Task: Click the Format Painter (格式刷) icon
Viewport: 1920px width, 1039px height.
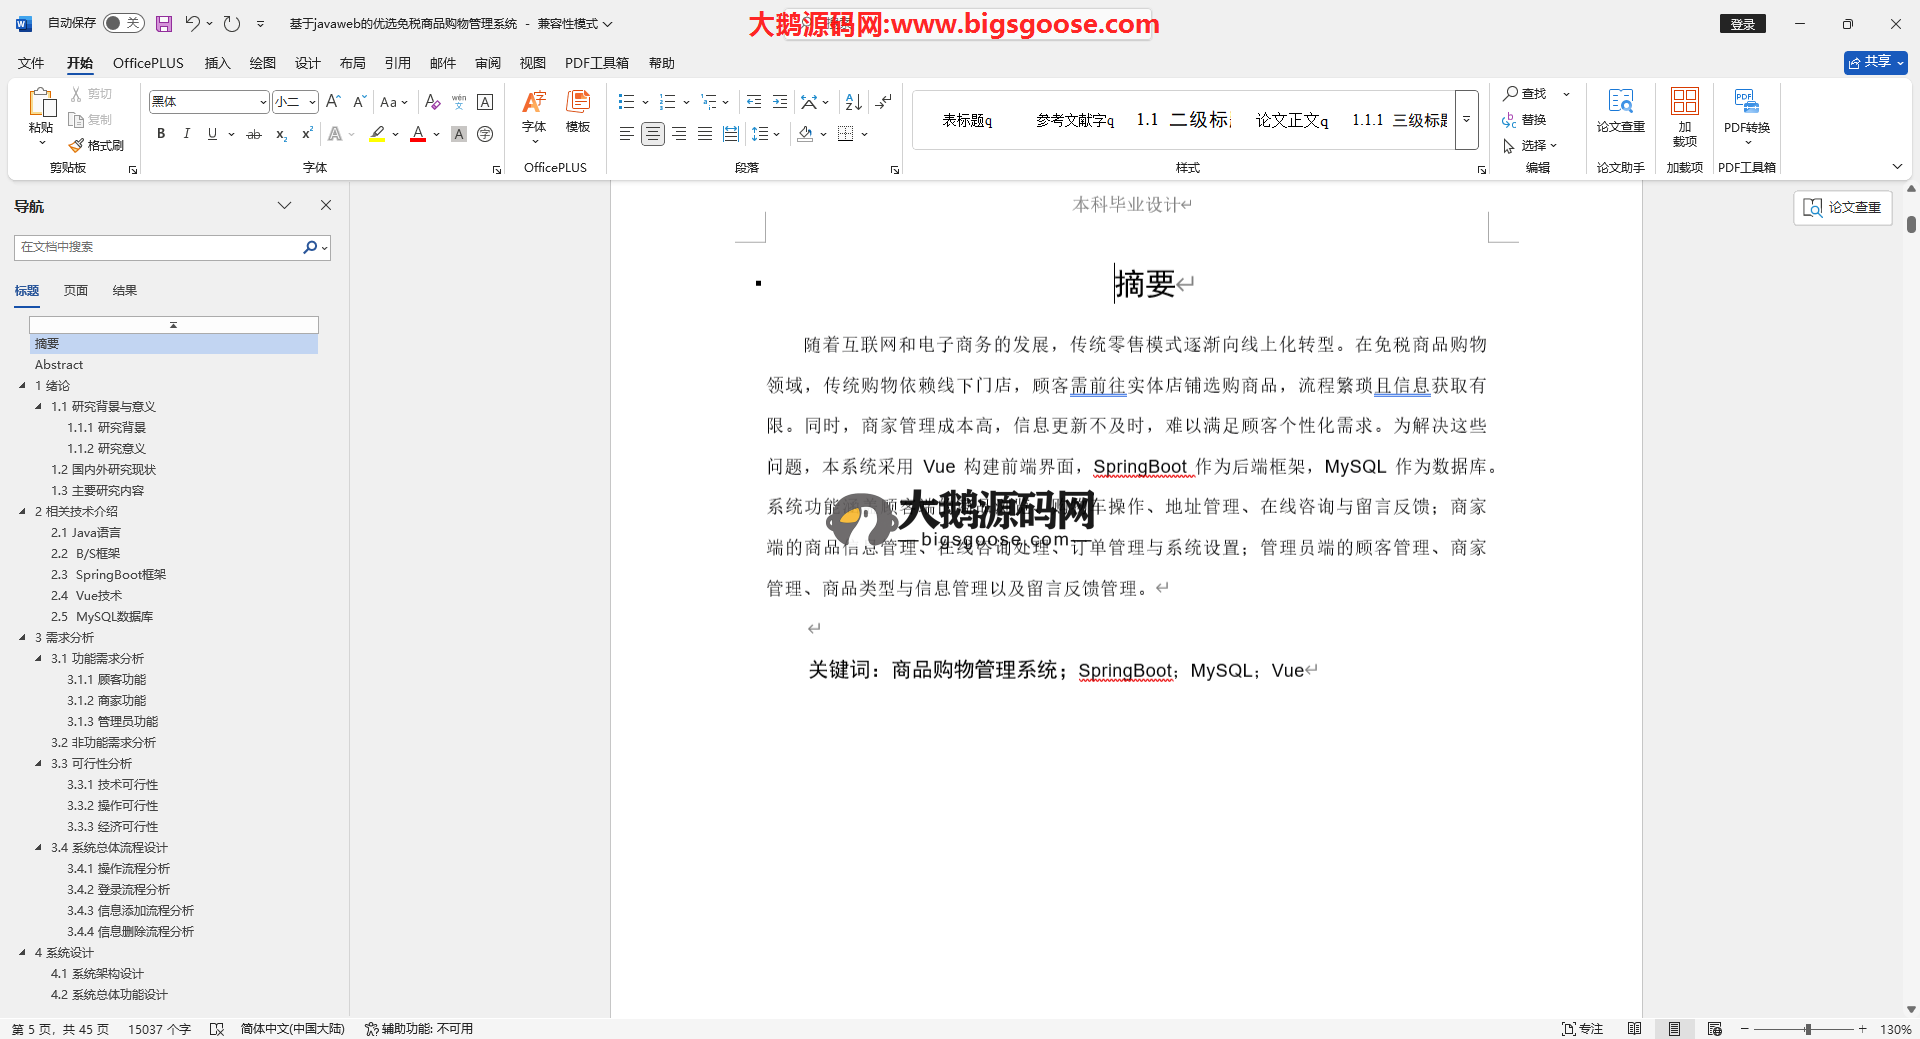Action: point(97,145)
